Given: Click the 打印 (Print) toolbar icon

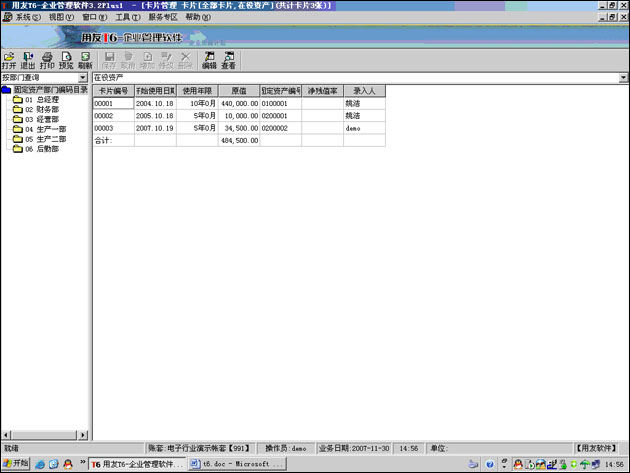Looking at the screenshot, I should (x=47, y=61).
